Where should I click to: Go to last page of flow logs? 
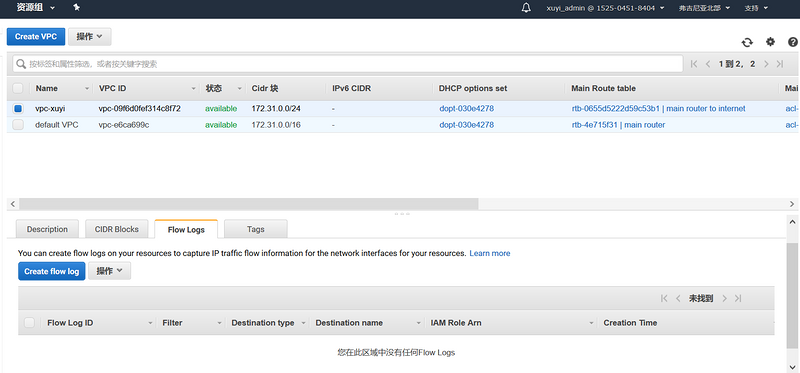coord(738,299)
